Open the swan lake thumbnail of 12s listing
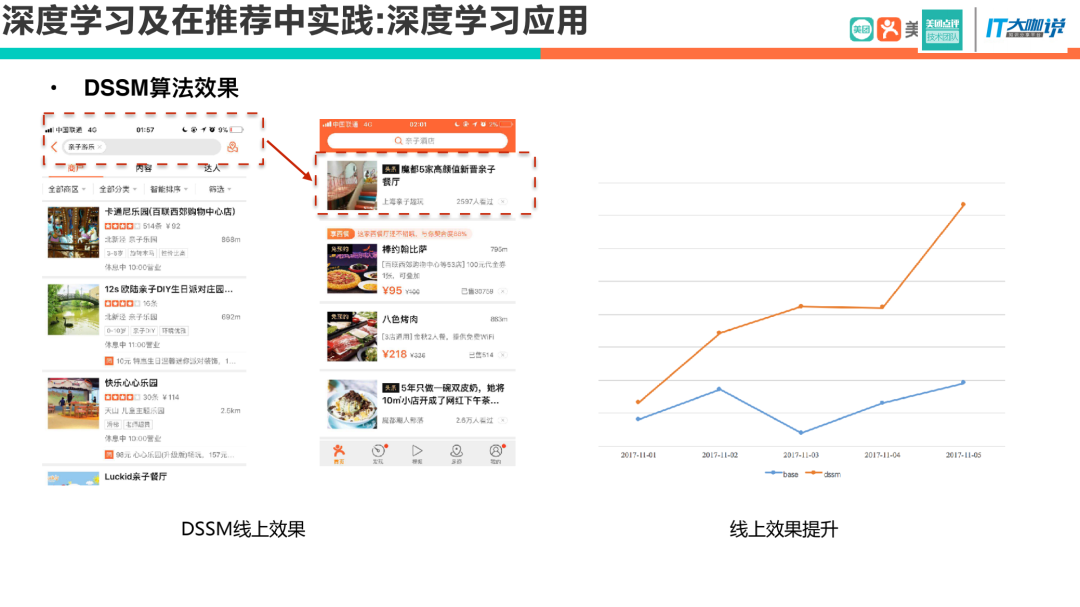The height and width of the screenshot is (607, 1080). click(73, 310)
